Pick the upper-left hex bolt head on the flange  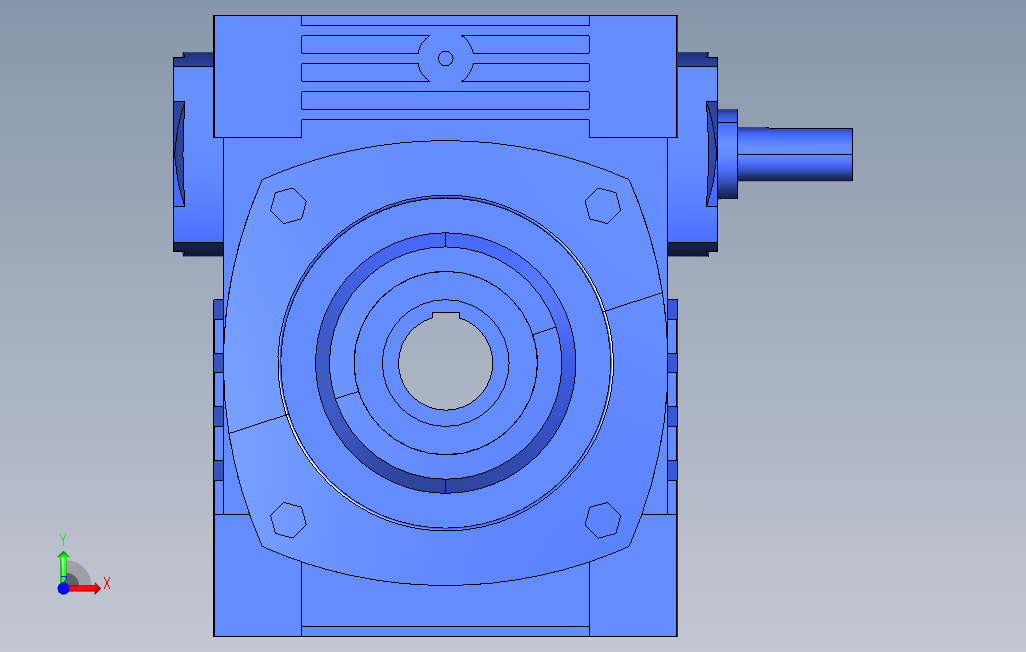[x=289, y=206]
